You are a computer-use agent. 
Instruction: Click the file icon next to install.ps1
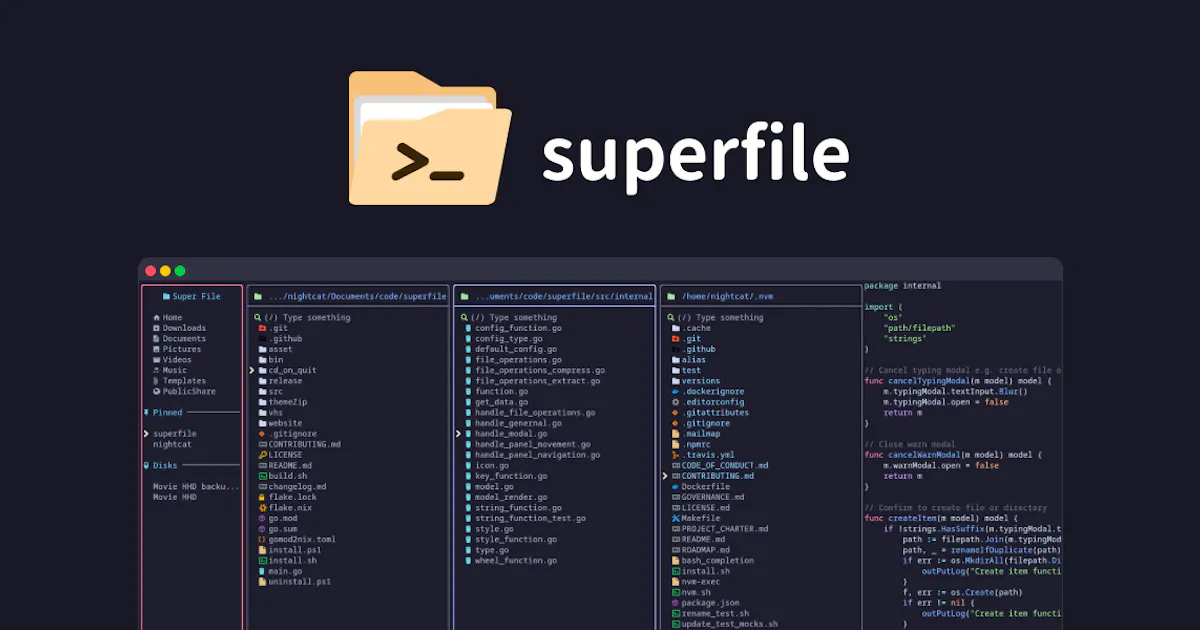(x=262, y=550)
